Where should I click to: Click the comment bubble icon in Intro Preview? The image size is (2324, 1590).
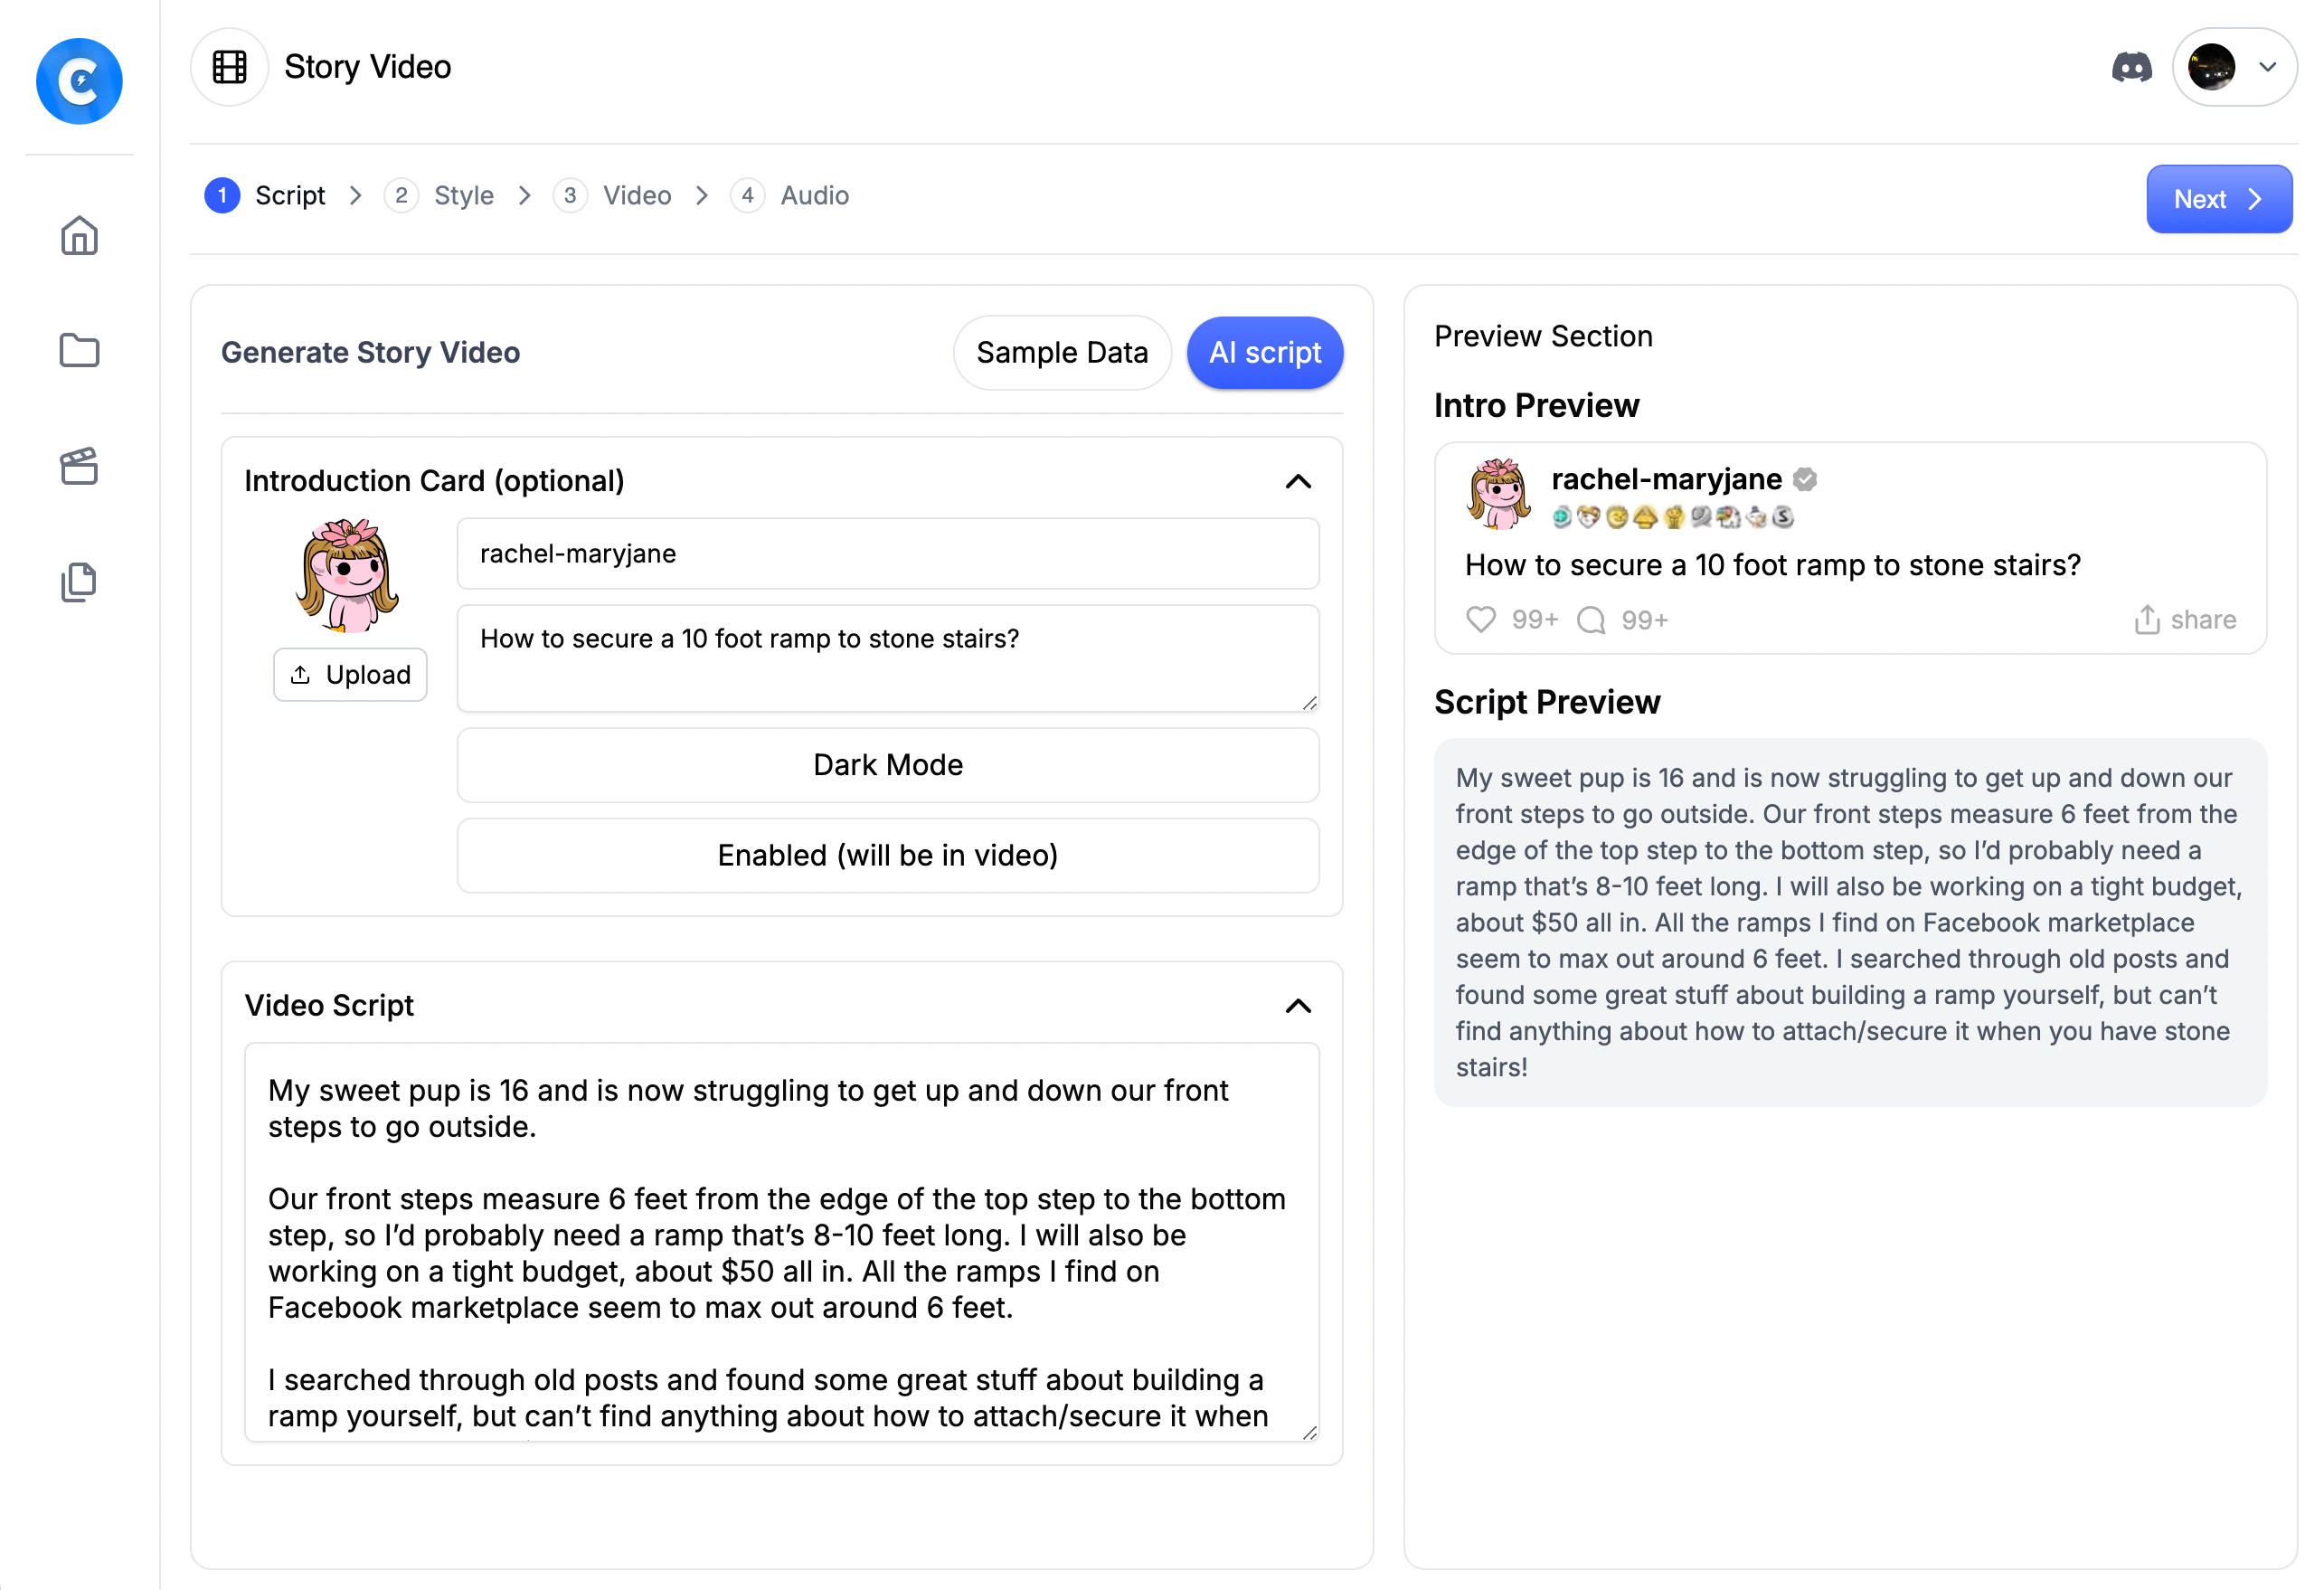point(1591,620)
